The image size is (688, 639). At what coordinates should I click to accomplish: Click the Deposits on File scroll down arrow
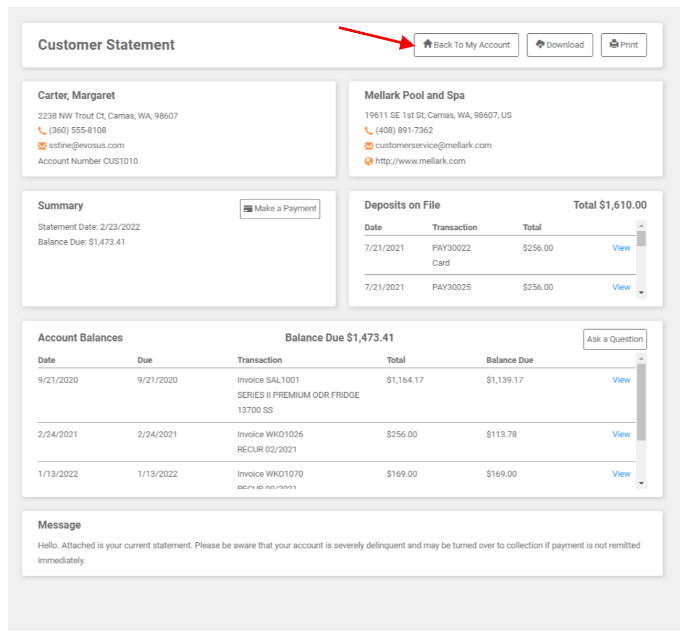[x=641, y=293]
